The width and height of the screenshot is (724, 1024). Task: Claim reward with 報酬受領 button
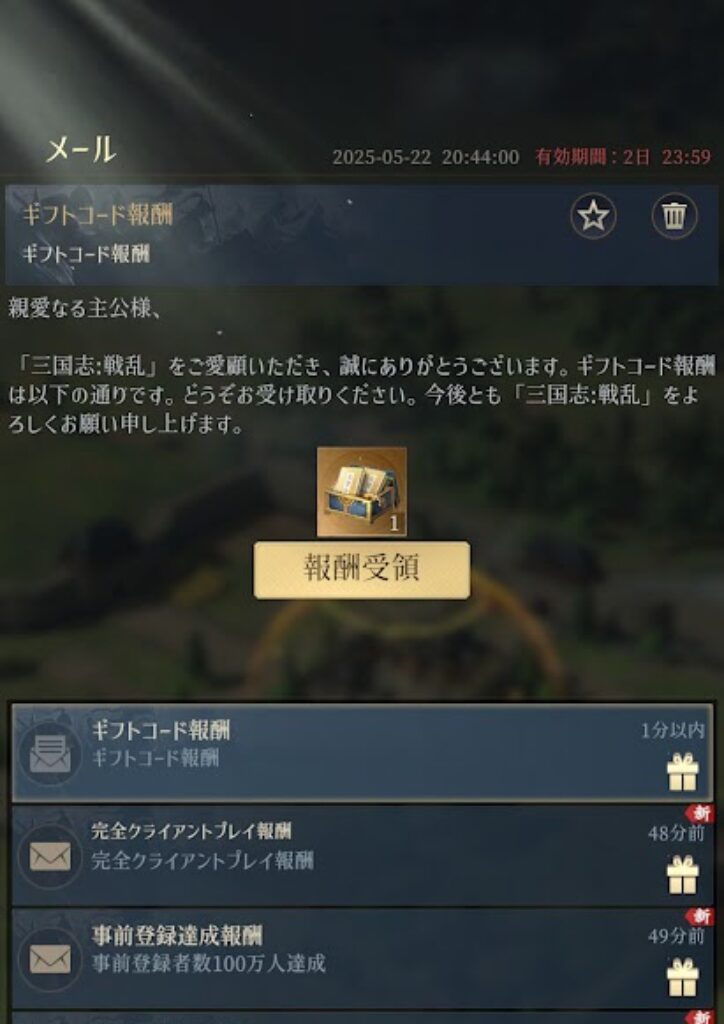tap(362, 570)
